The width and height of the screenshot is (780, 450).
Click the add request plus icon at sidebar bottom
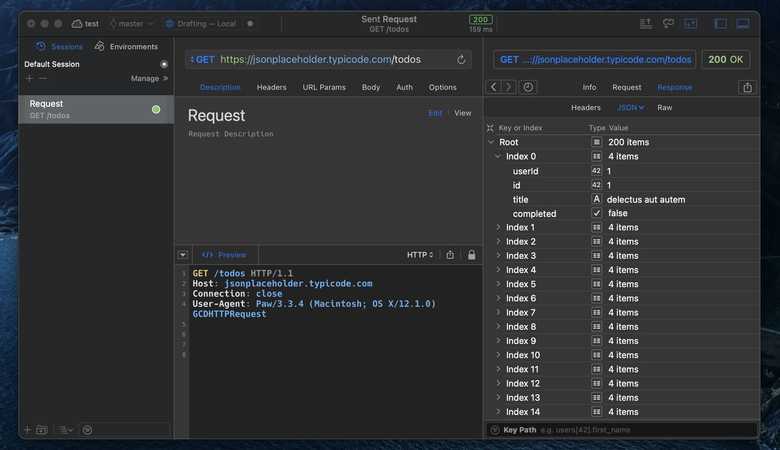(27, 429)
